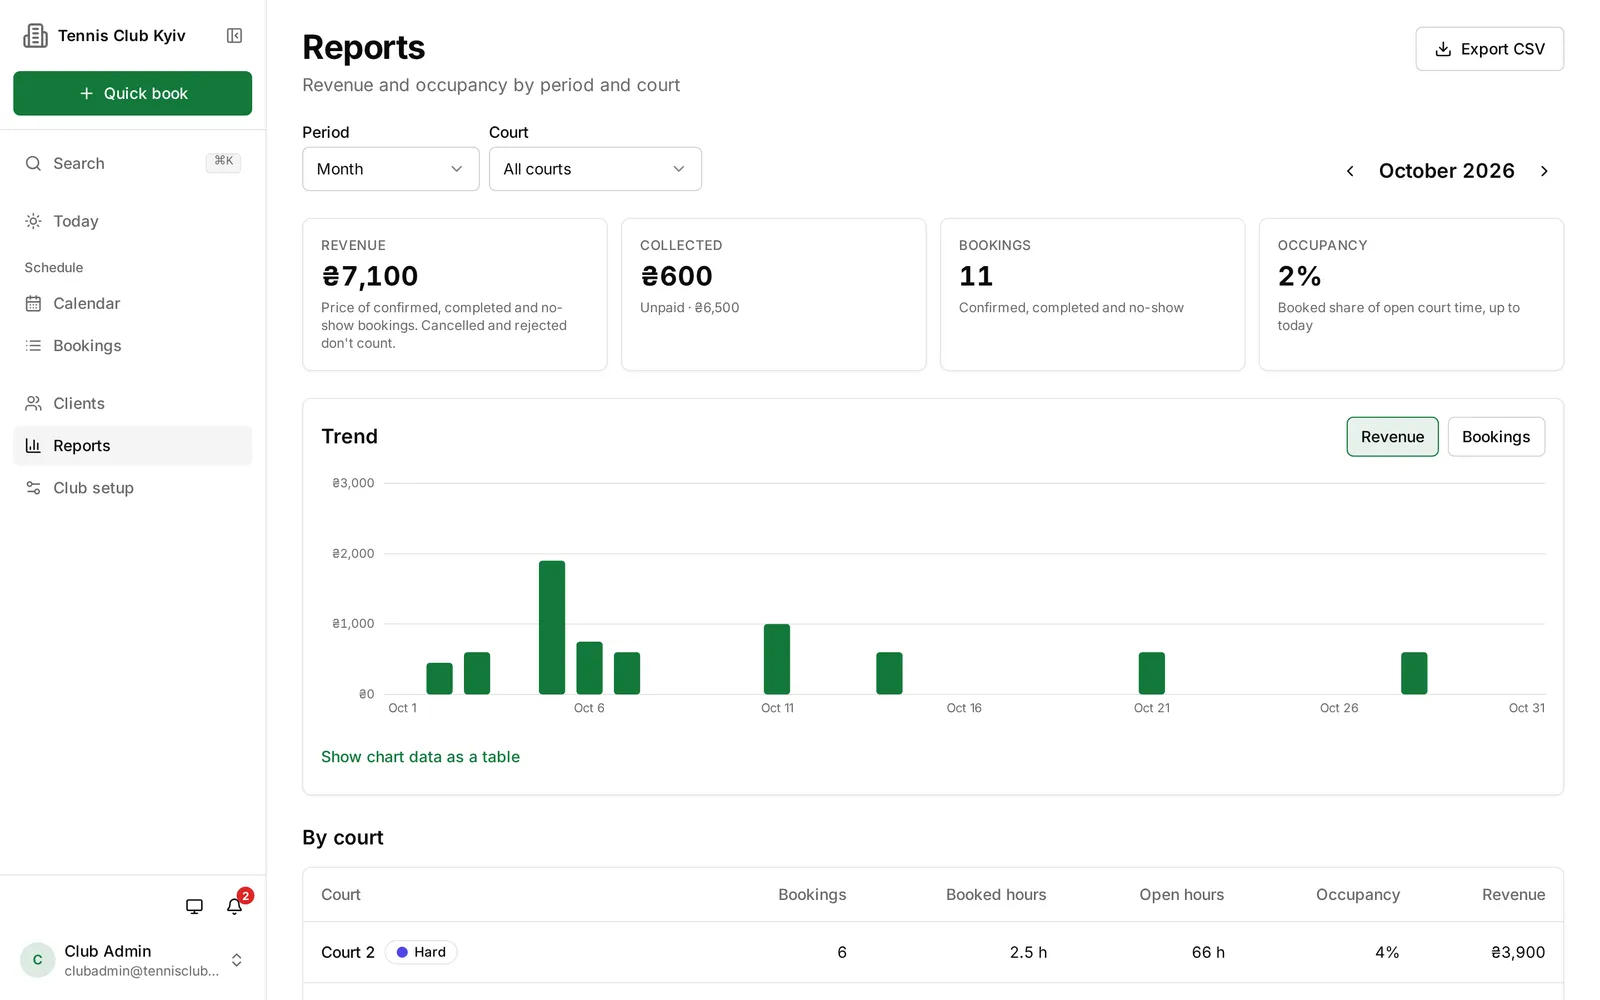Viewport: 1600px width, 1000px height.
Task: Click the Hard surface badge on Court 2
Action: (421, 952)
